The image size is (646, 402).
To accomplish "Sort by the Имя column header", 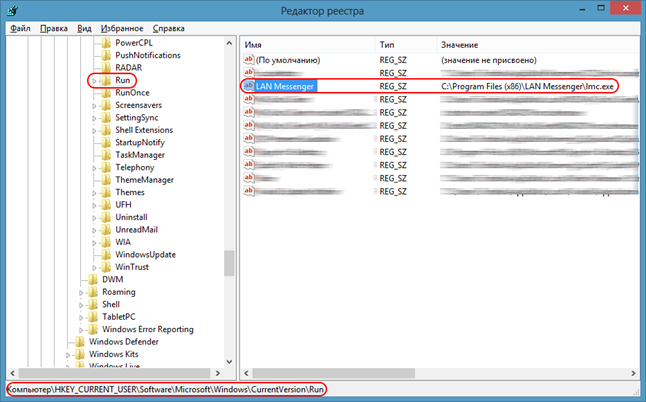I will click(x=307, y=45).
